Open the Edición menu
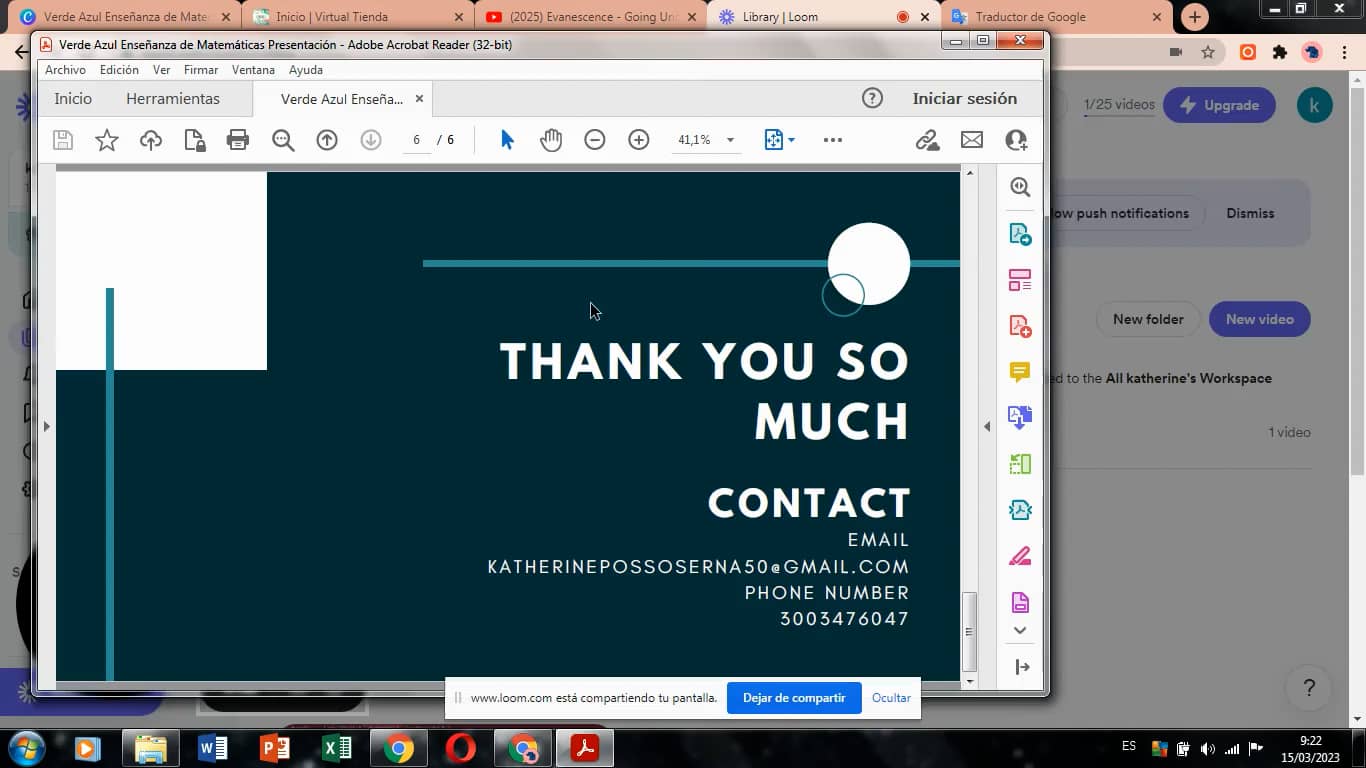Viewport: 1366px width, 768px height. pyautogui.click(x=119, y=70)
